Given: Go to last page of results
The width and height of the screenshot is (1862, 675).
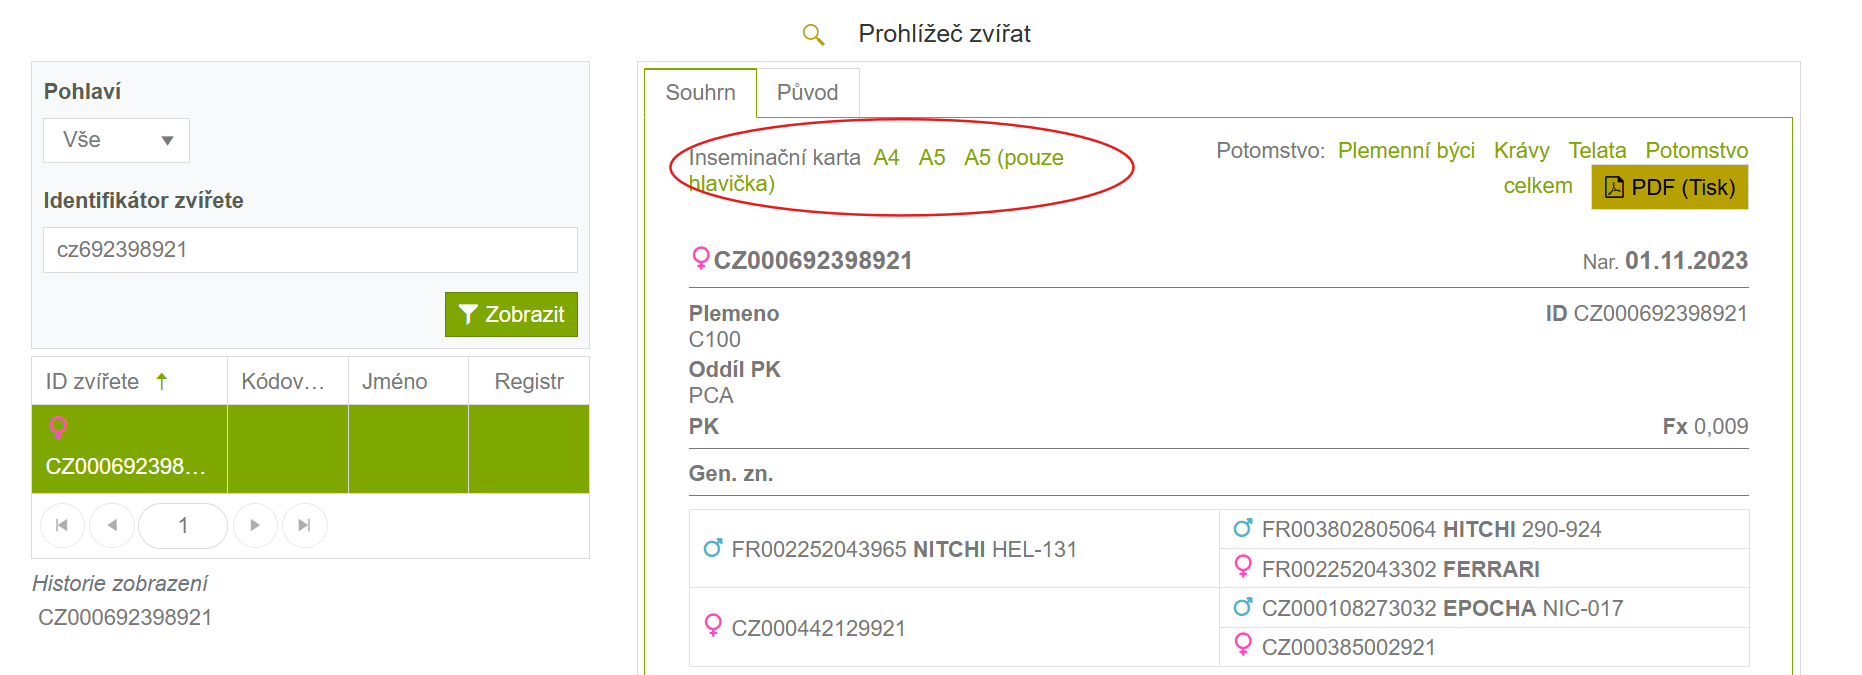Looking at the screenshot, I should [305, 525].
